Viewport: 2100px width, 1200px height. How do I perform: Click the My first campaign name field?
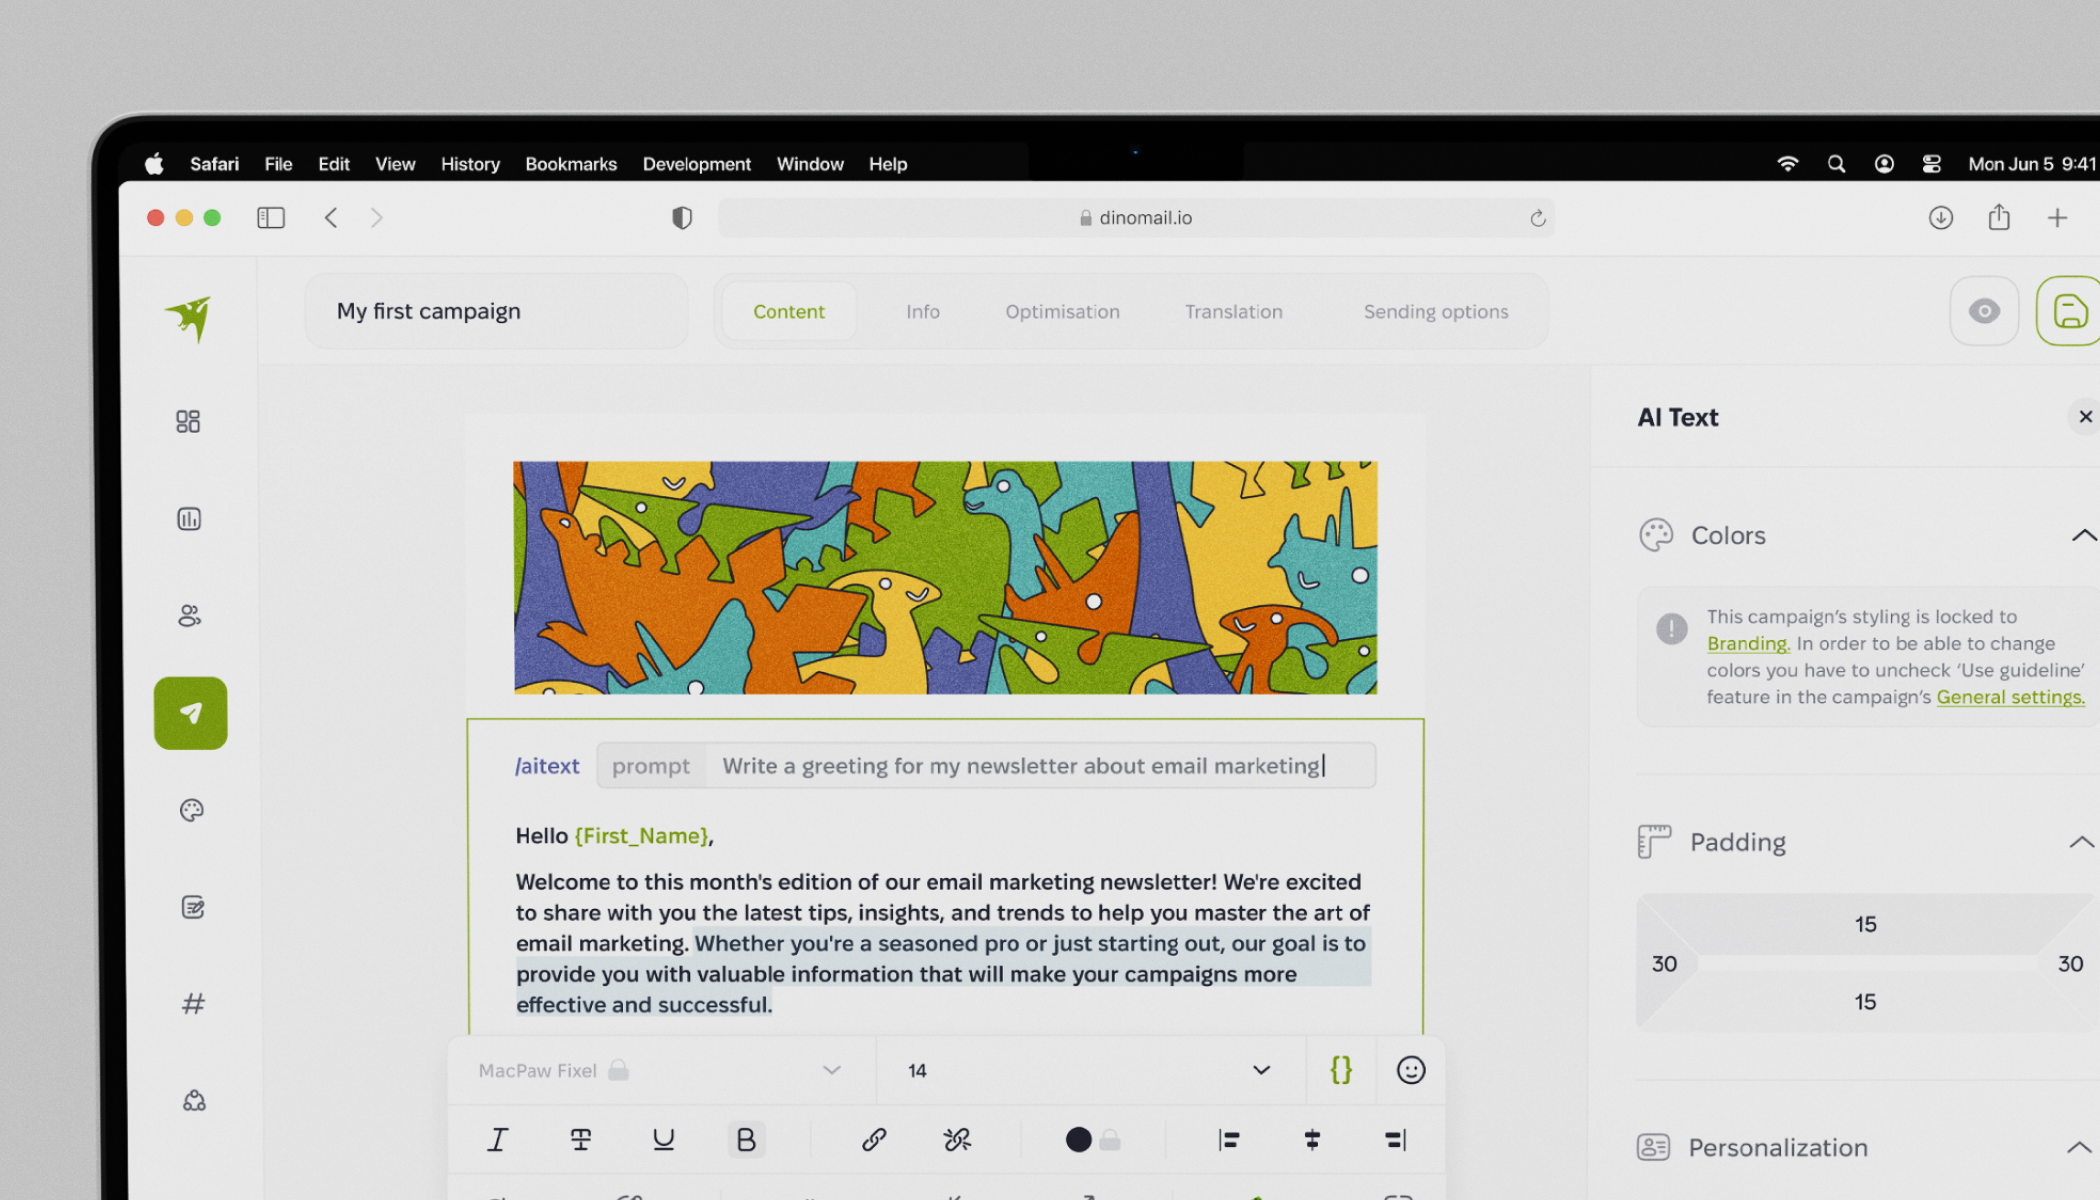pos(496,311)
